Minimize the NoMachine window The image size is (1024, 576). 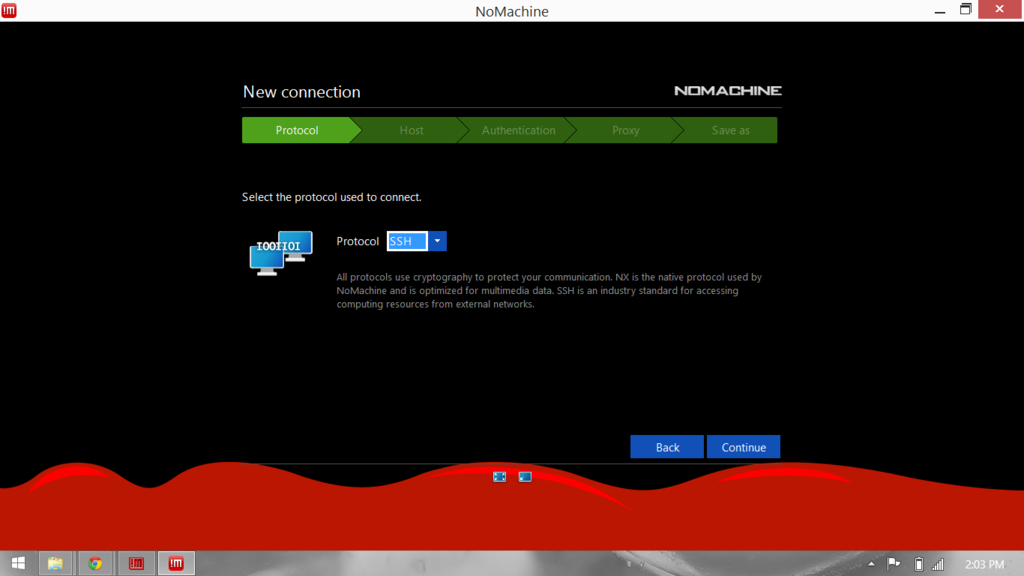coord(940,10)
